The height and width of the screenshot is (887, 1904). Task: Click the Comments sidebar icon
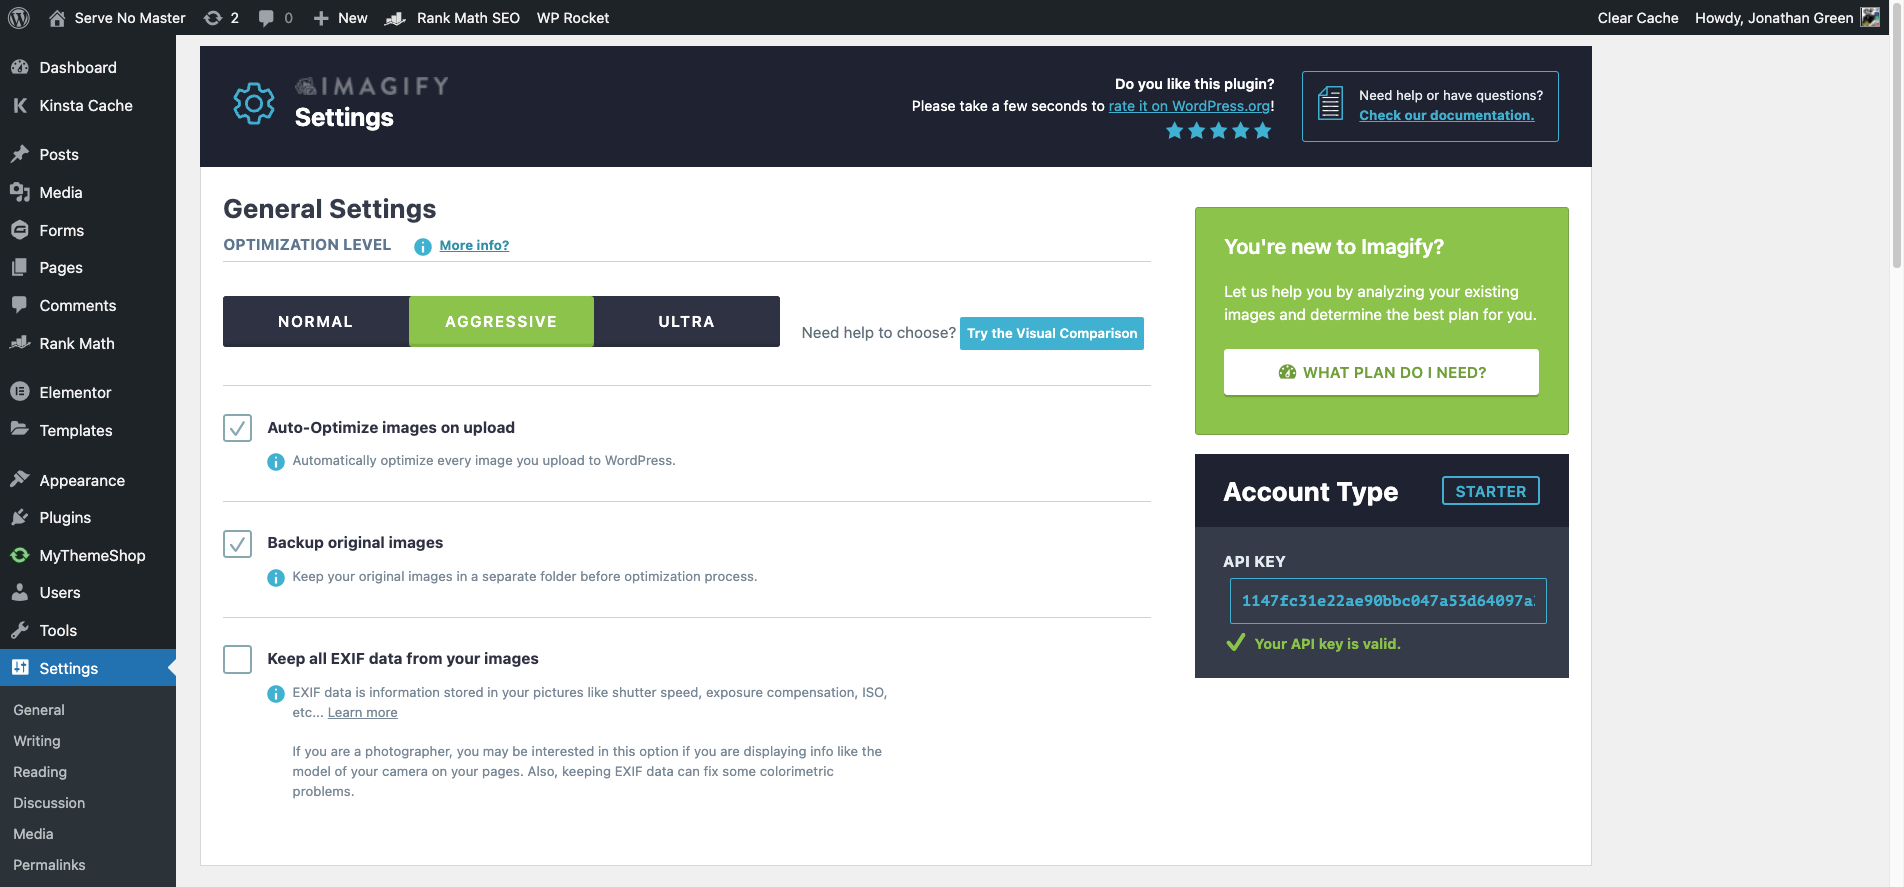20,305
